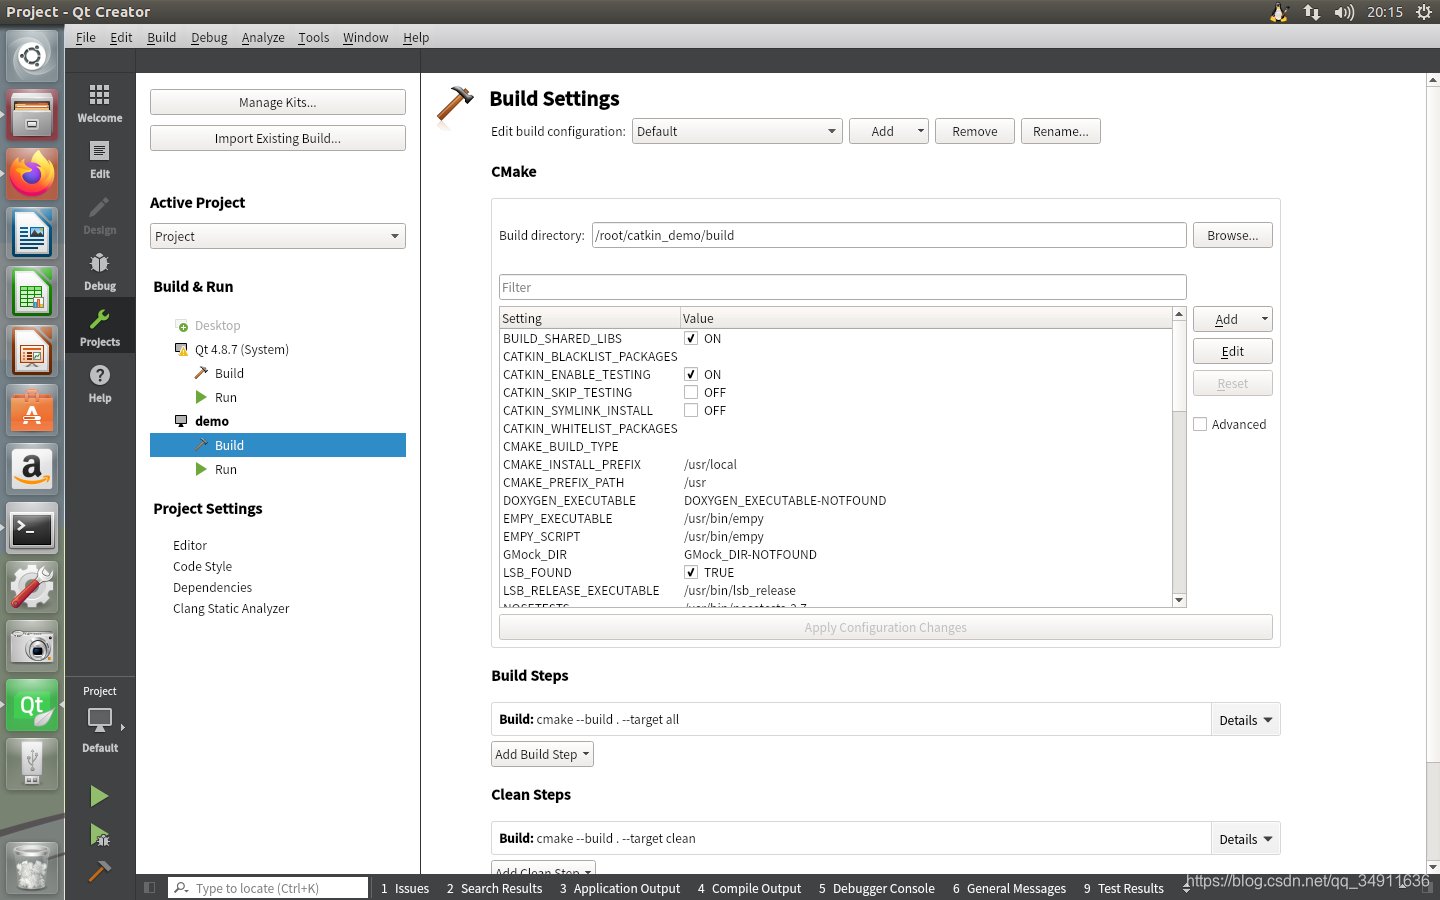The height and width of the screenshot is (900, 1440).
Task: Click the Type to locate field
Action: (268, 888)
